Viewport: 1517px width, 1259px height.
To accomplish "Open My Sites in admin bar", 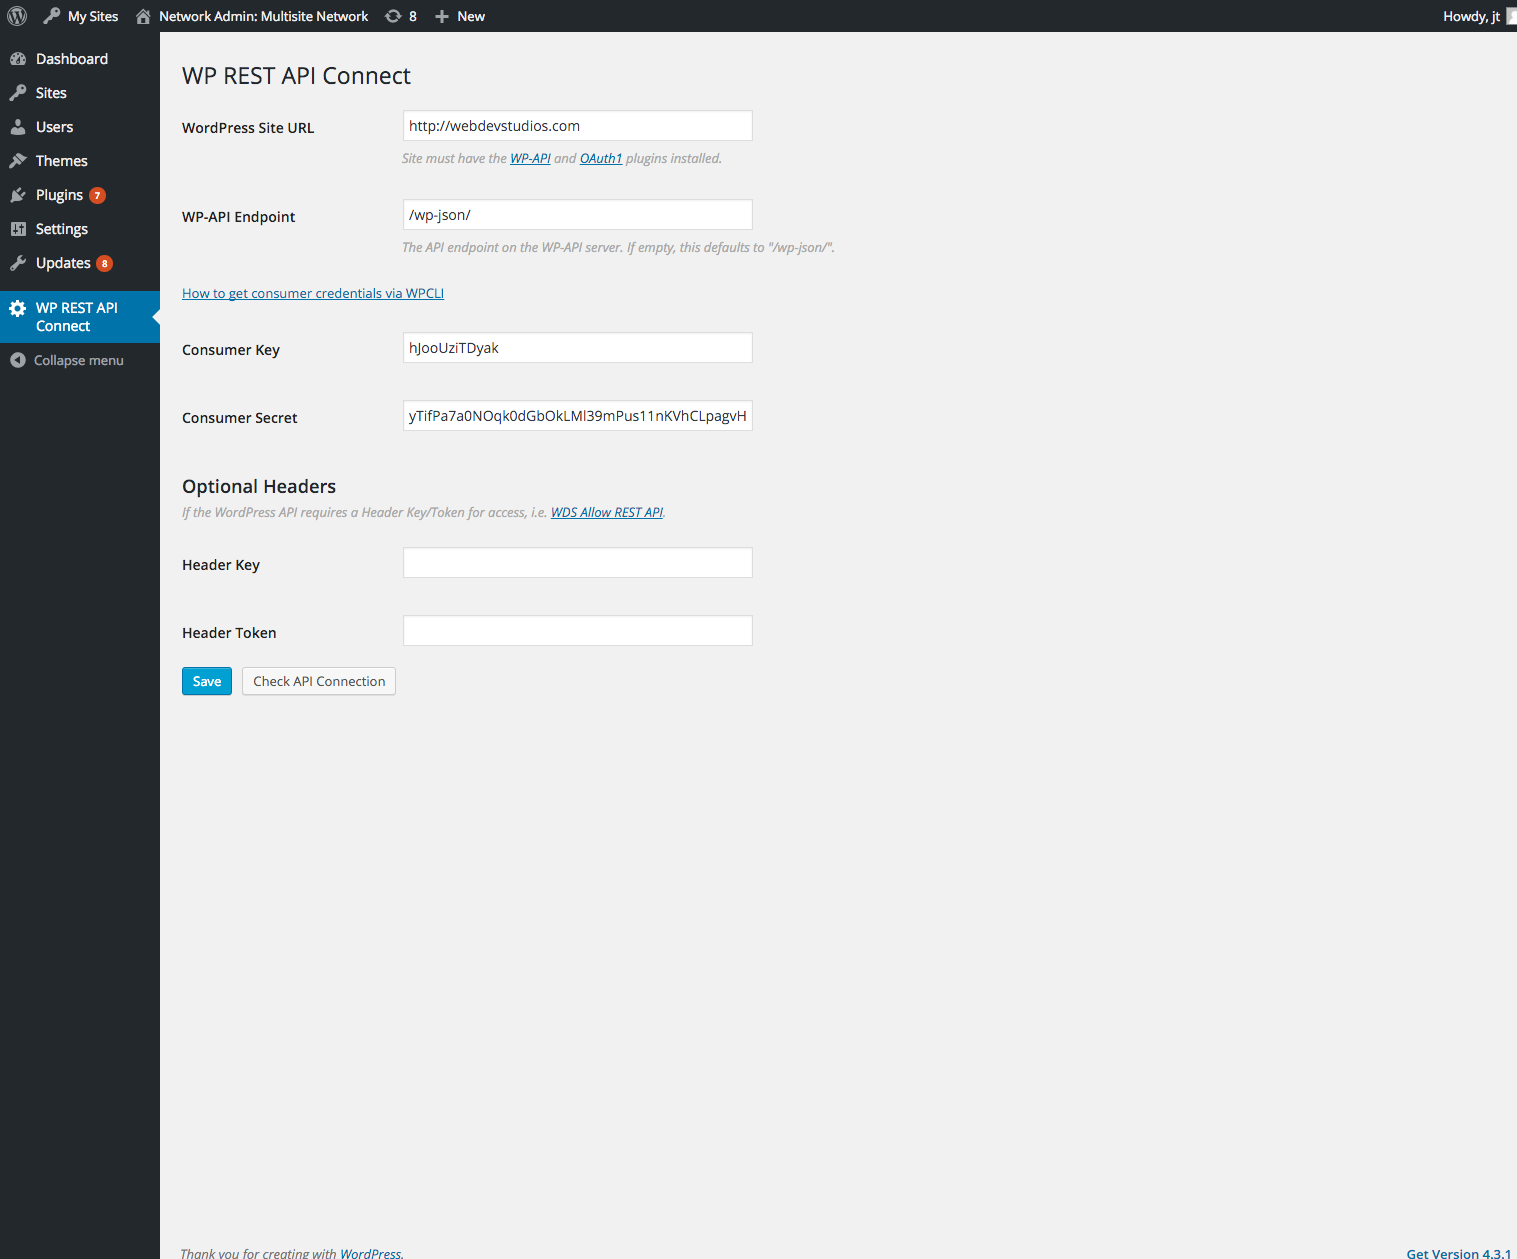I will coord(93,16).
